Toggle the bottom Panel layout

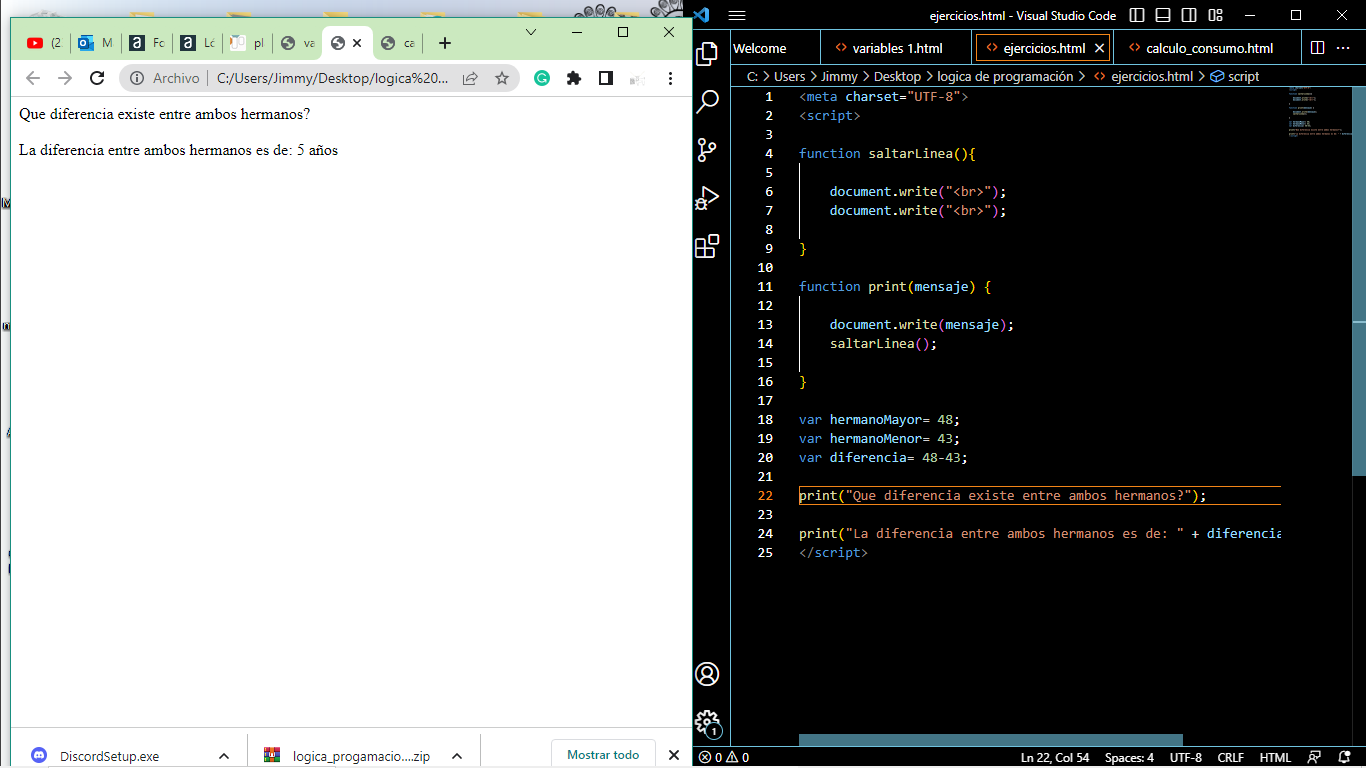(x=1163, y=15)
